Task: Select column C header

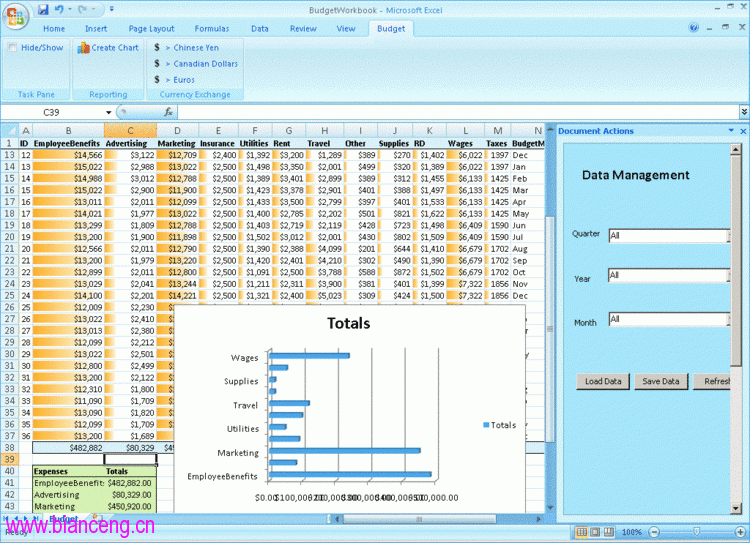Action: 130,131
